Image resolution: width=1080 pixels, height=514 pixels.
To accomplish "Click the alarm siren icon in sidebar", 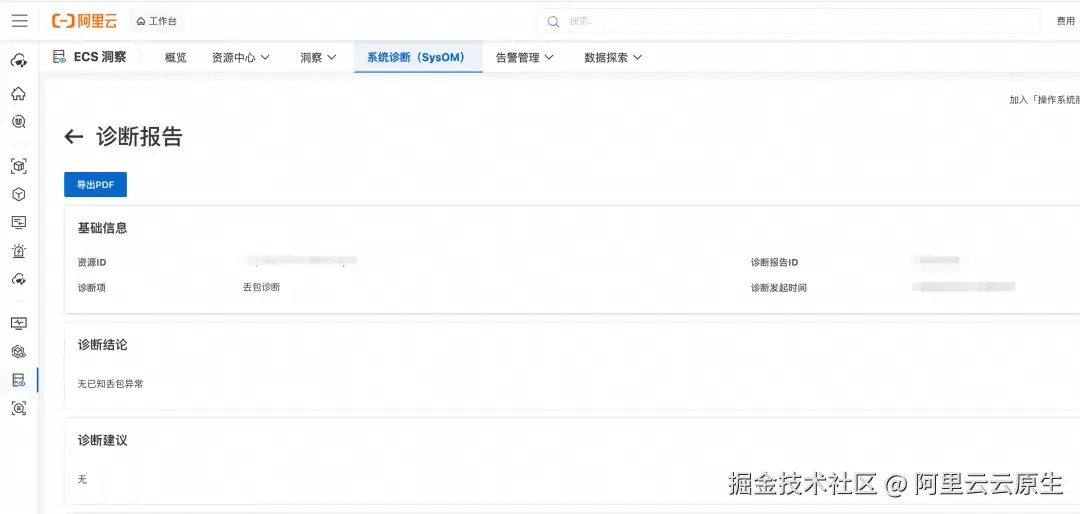I will pyautogui.click(x=19, y=251).
